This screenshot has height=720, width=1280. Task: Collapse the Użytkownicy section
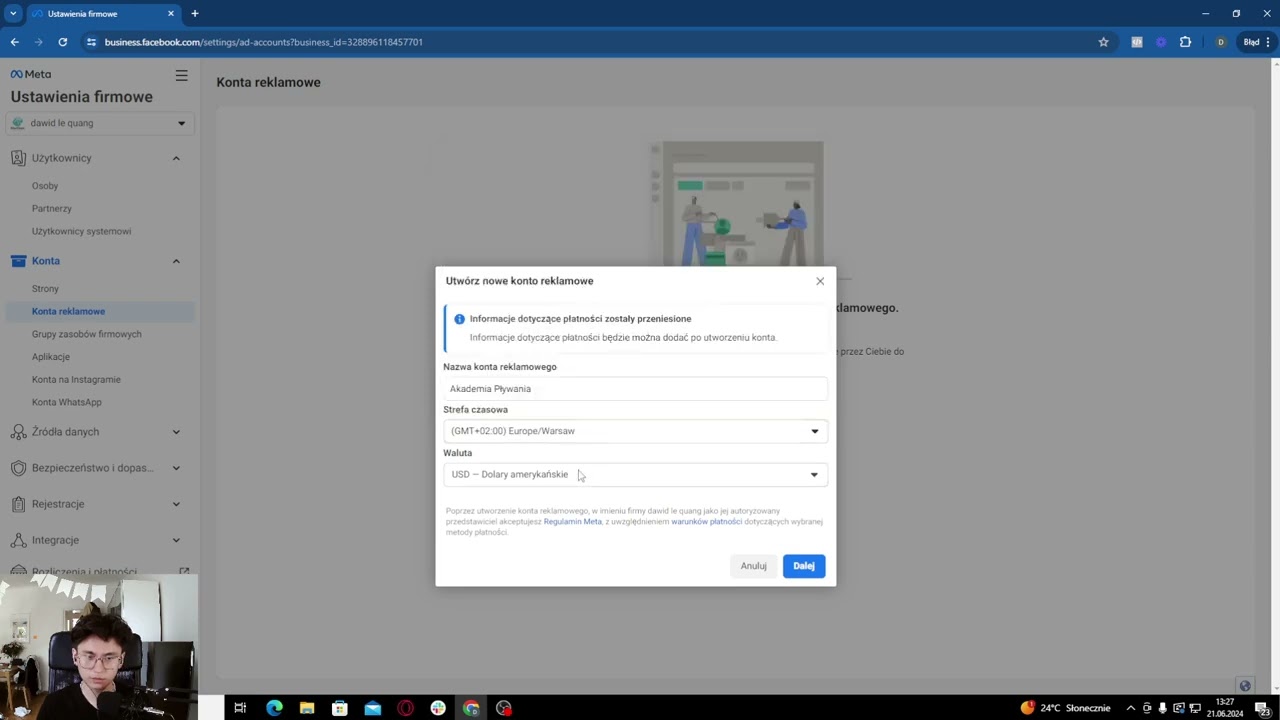tap(176, 158)
